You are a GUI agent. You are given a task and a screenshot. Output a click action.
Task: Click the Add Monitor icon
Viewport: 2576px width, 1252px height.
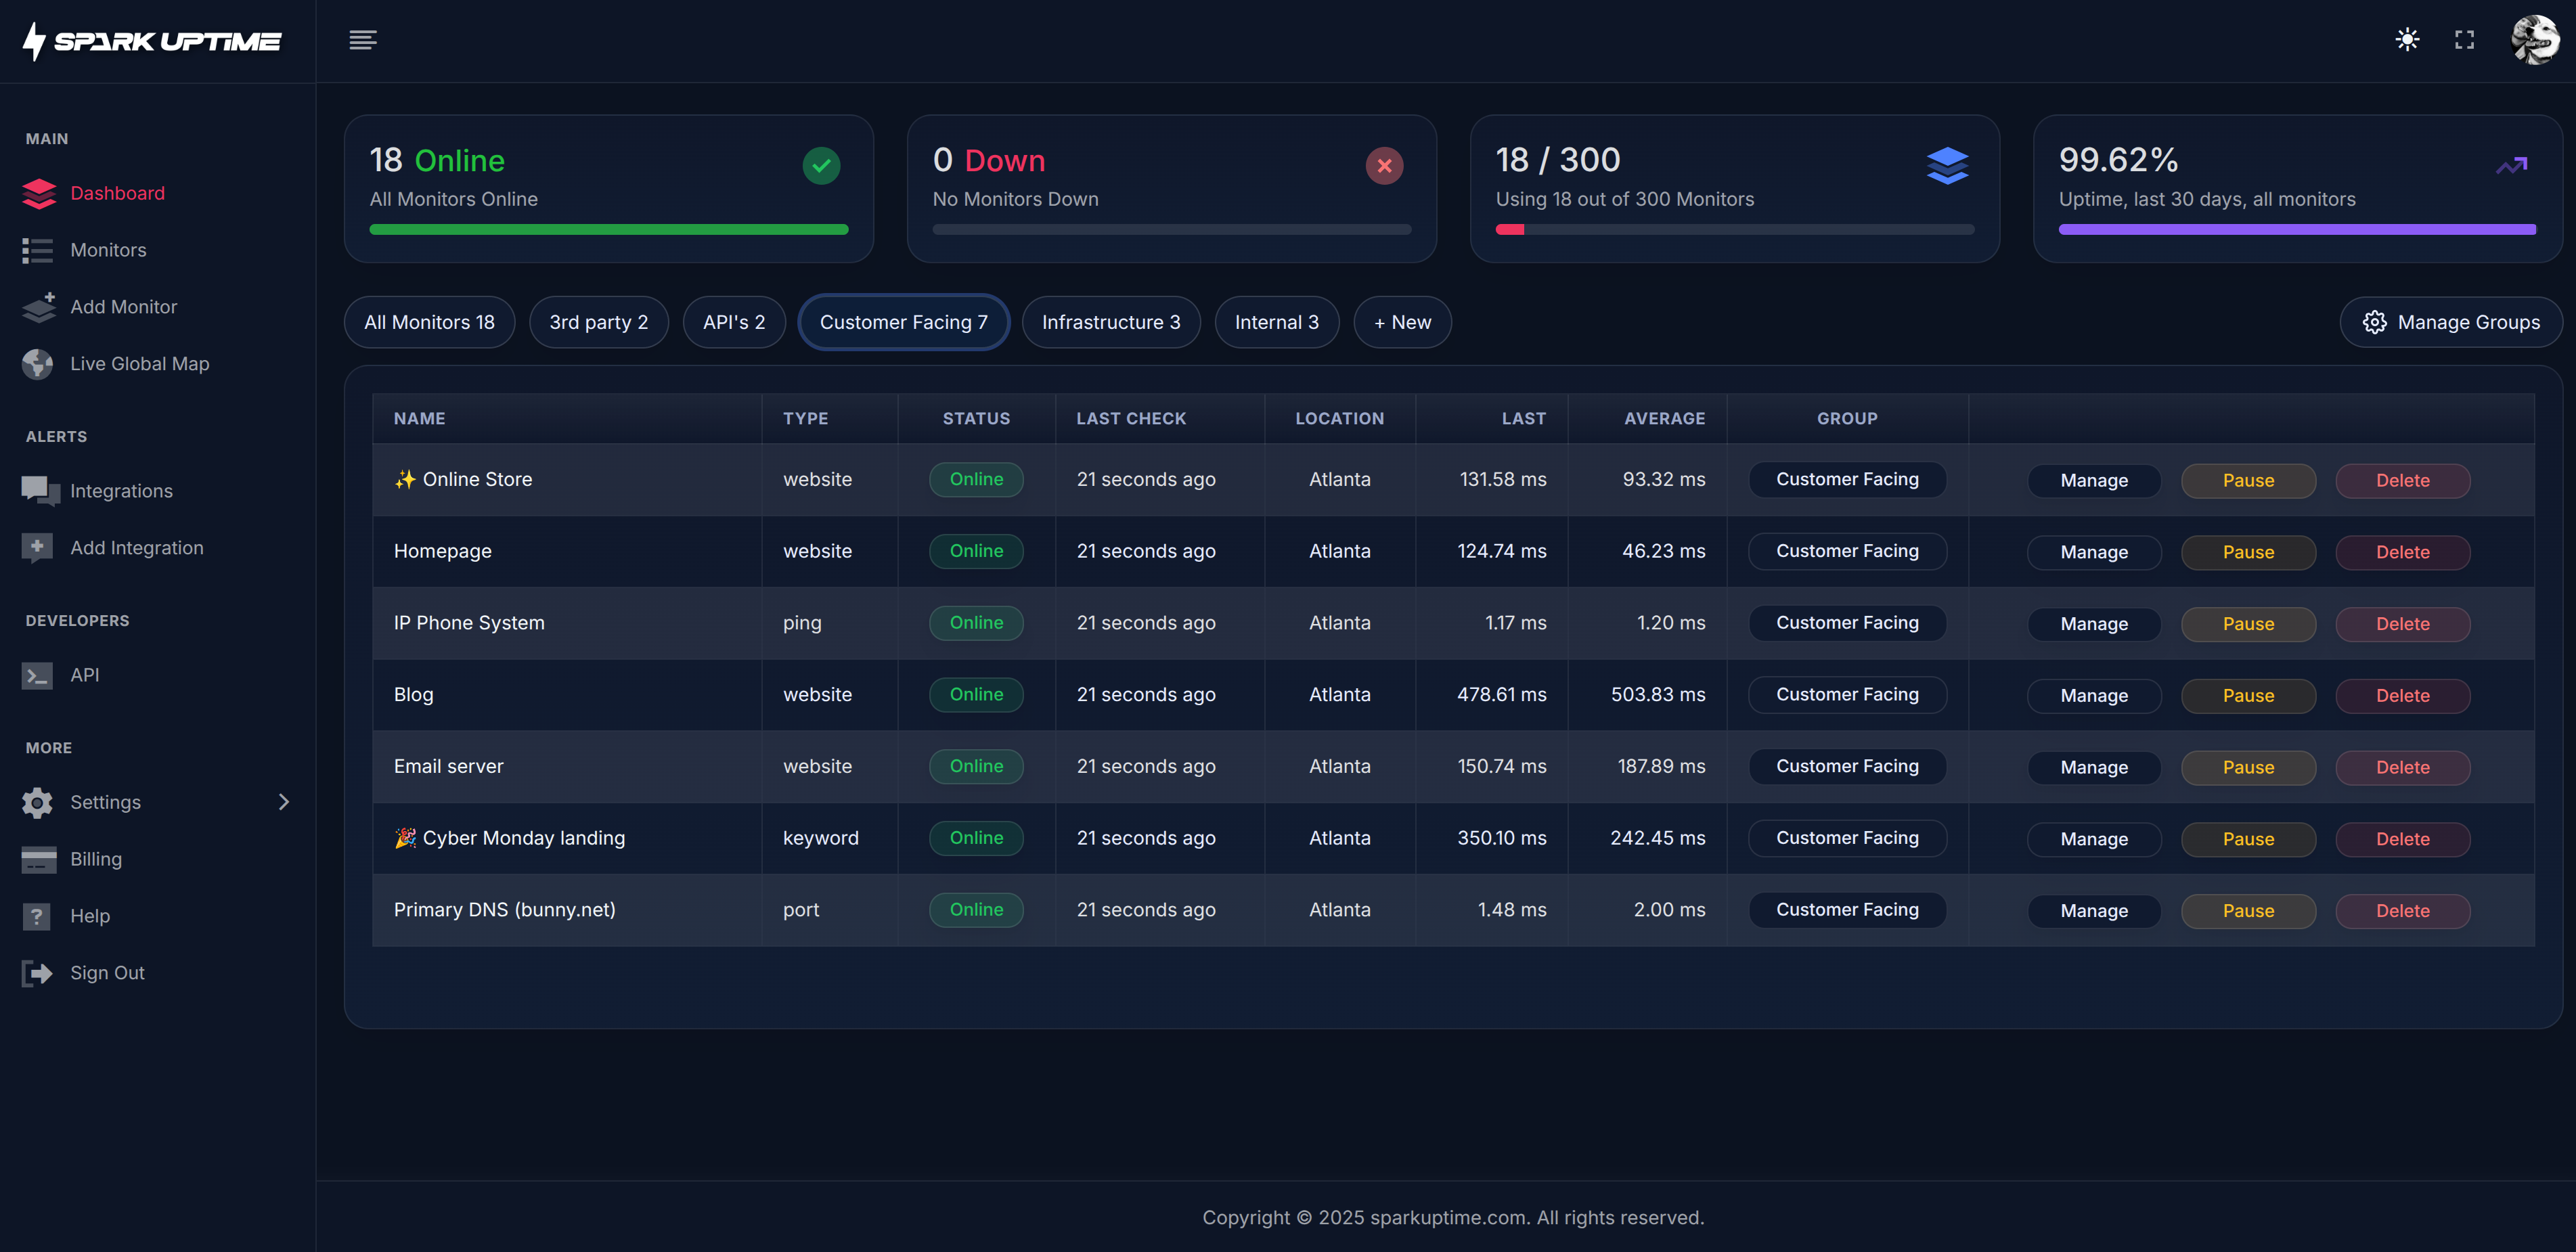[x=38, y=307]
